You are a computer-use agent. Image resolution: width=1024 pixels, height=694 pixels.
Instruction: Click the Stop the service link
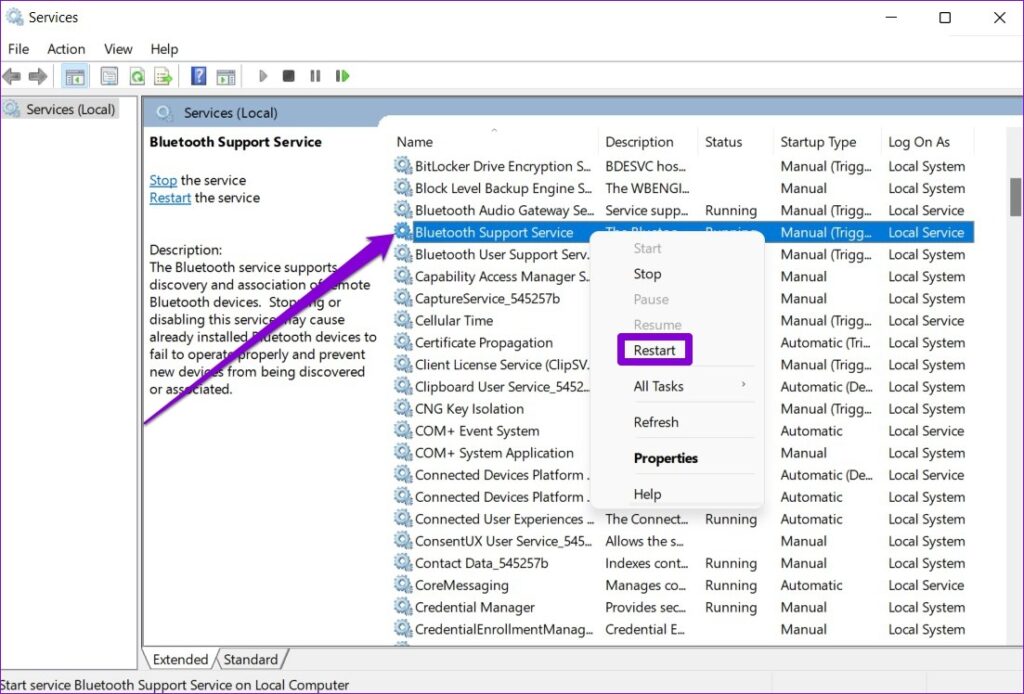pos(163,180)
